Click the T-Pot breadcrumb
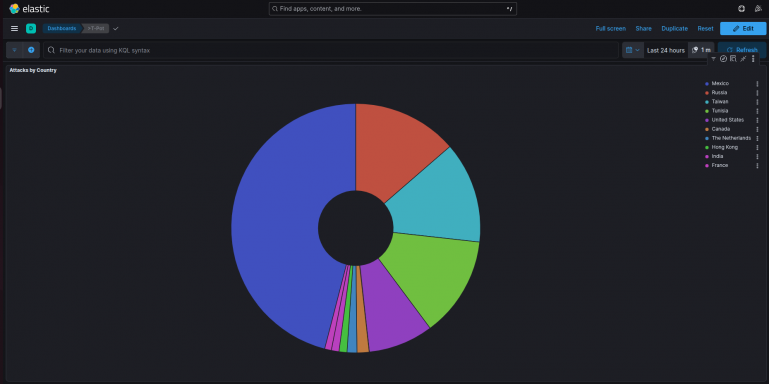 pyautogui.click(x=96, y=28)
